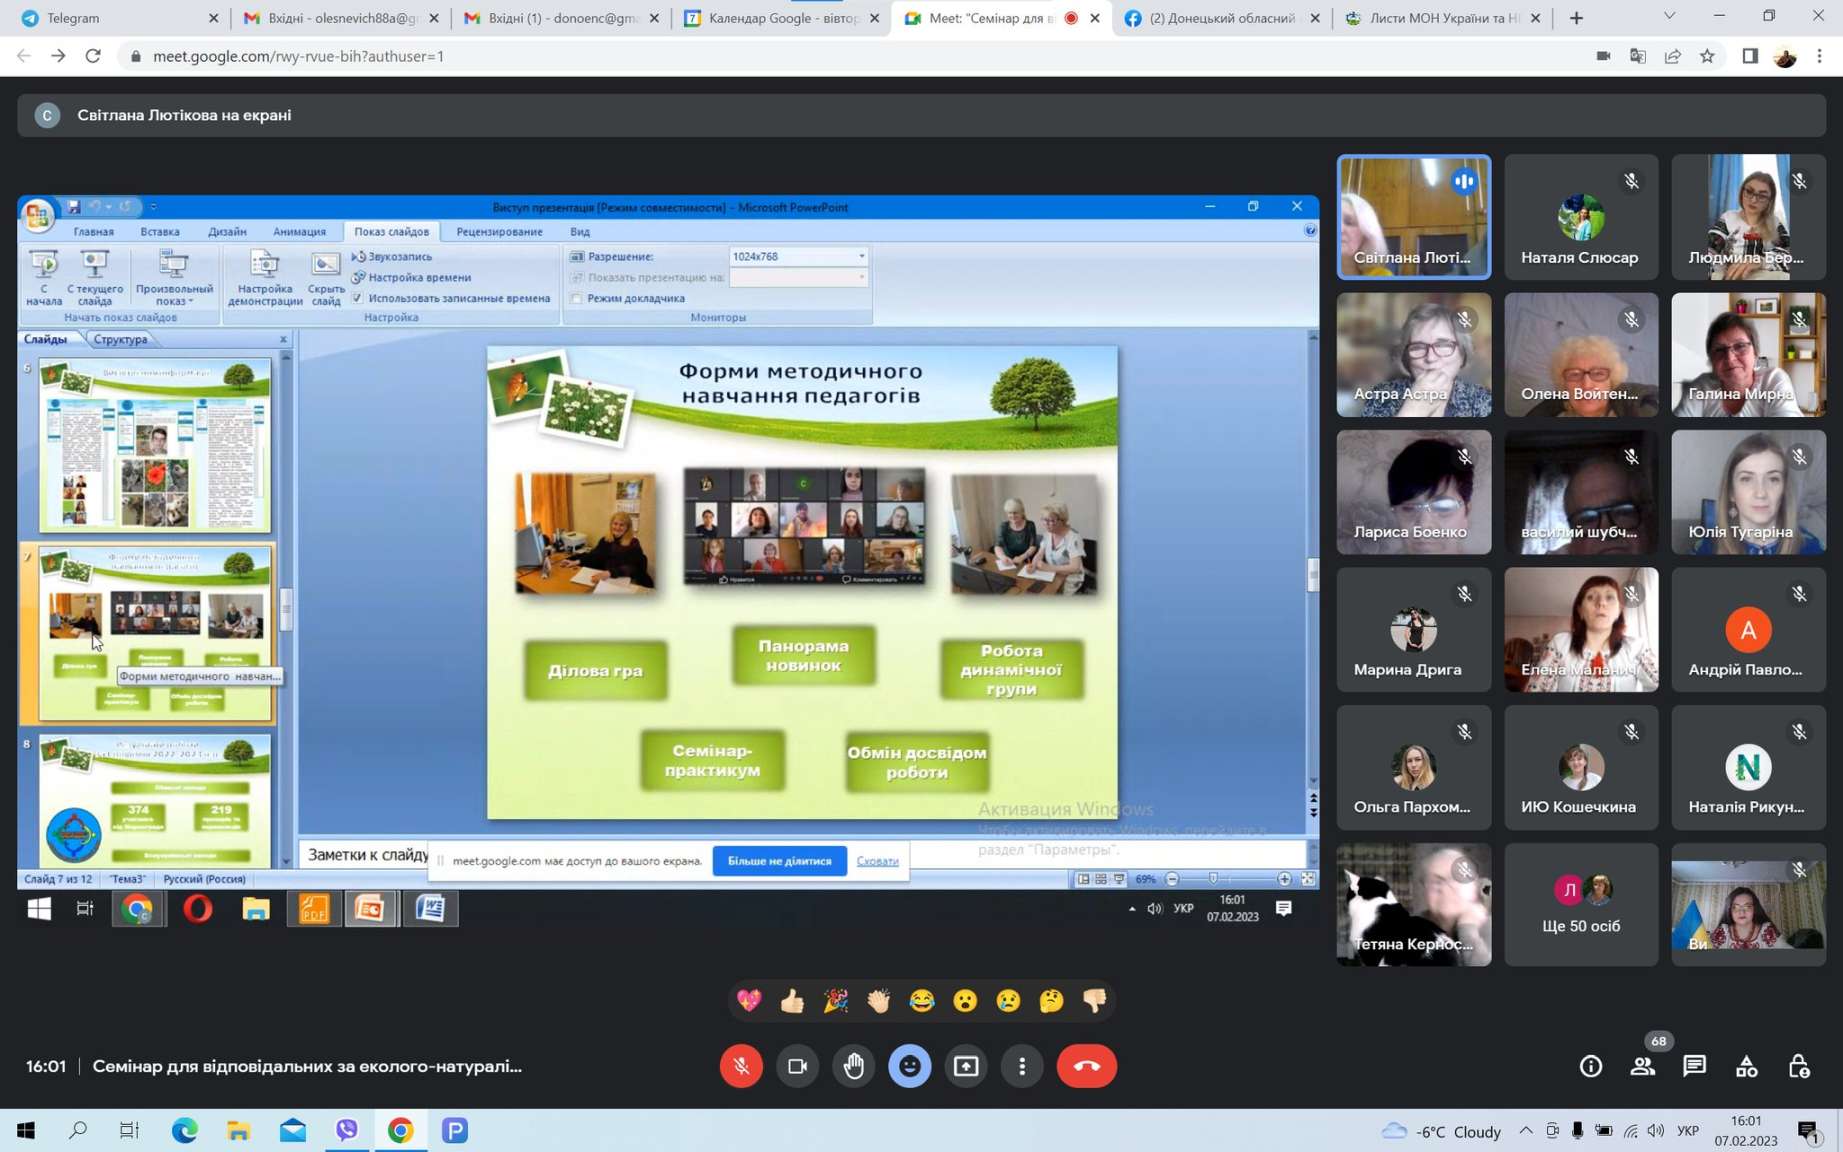Image resolution: width=1843 pixels, height=1152 pixels.
Task: Open Chrome tab search chevron
Action: [1669, 17]
